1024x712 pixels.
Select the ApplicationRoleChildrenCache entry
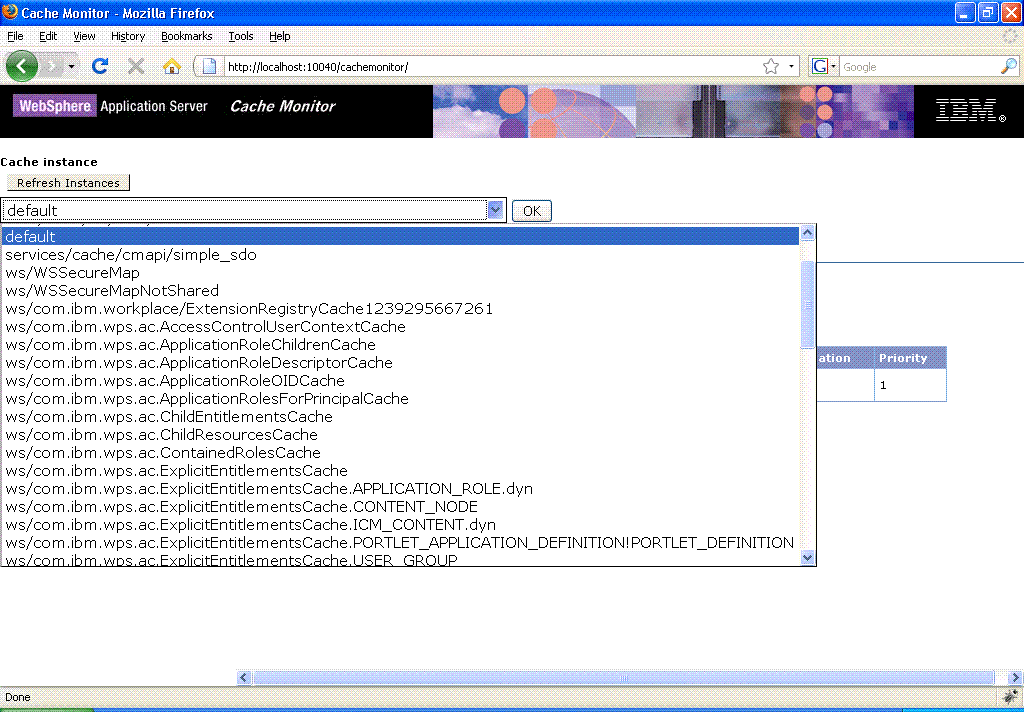(x=400, y=344)
